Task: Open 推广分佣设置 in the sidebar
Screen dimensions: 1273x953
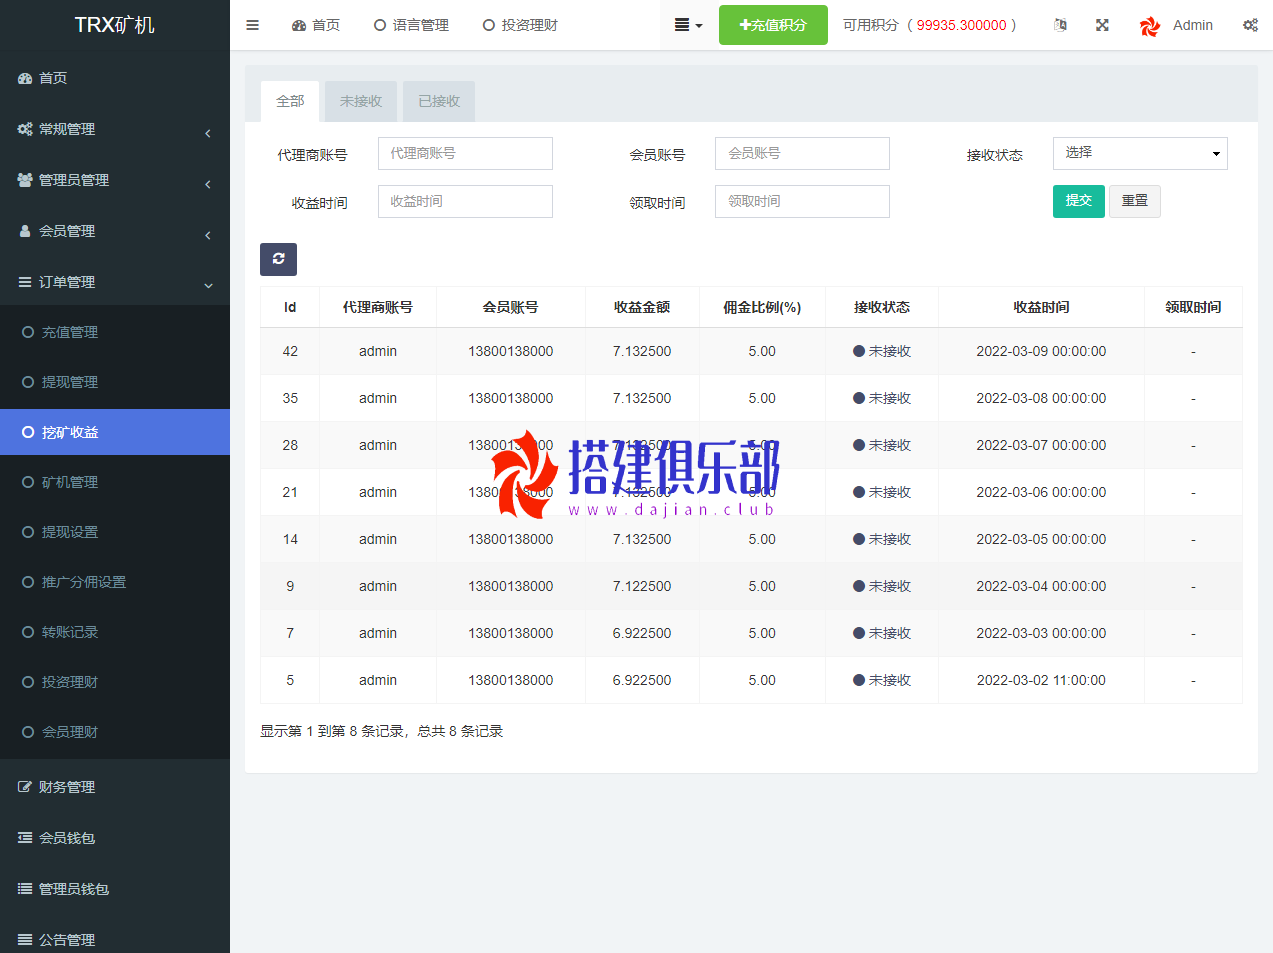Action: (x=115, y=582)
